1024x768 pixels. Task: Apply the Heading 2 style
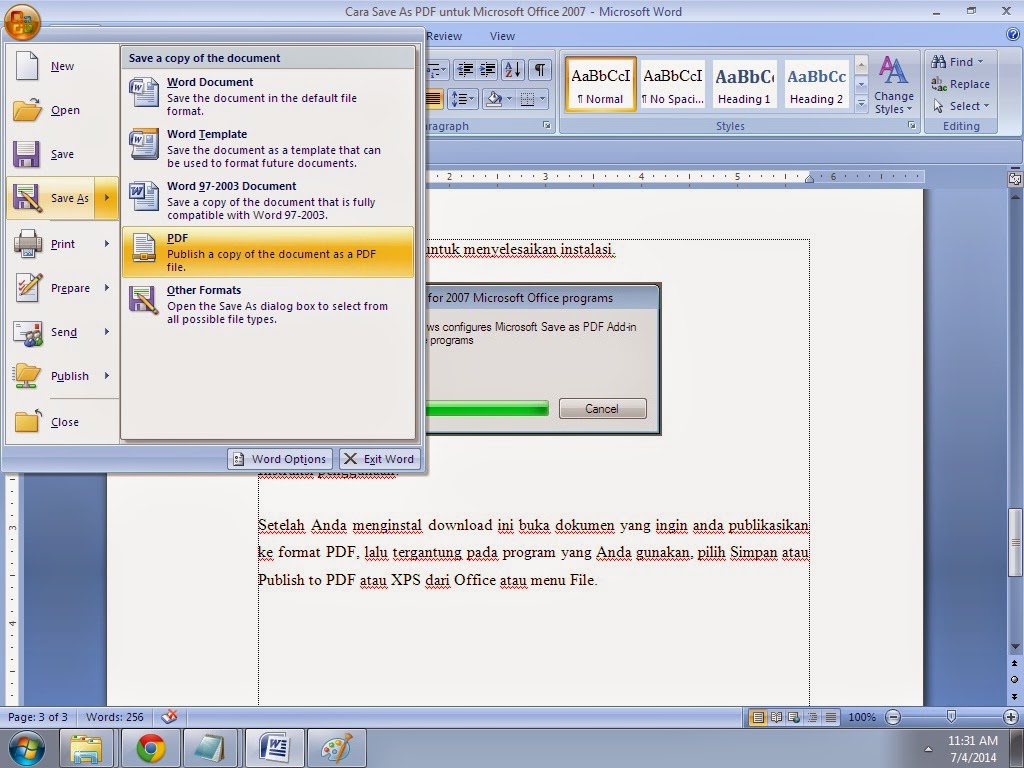pos(816,84)
